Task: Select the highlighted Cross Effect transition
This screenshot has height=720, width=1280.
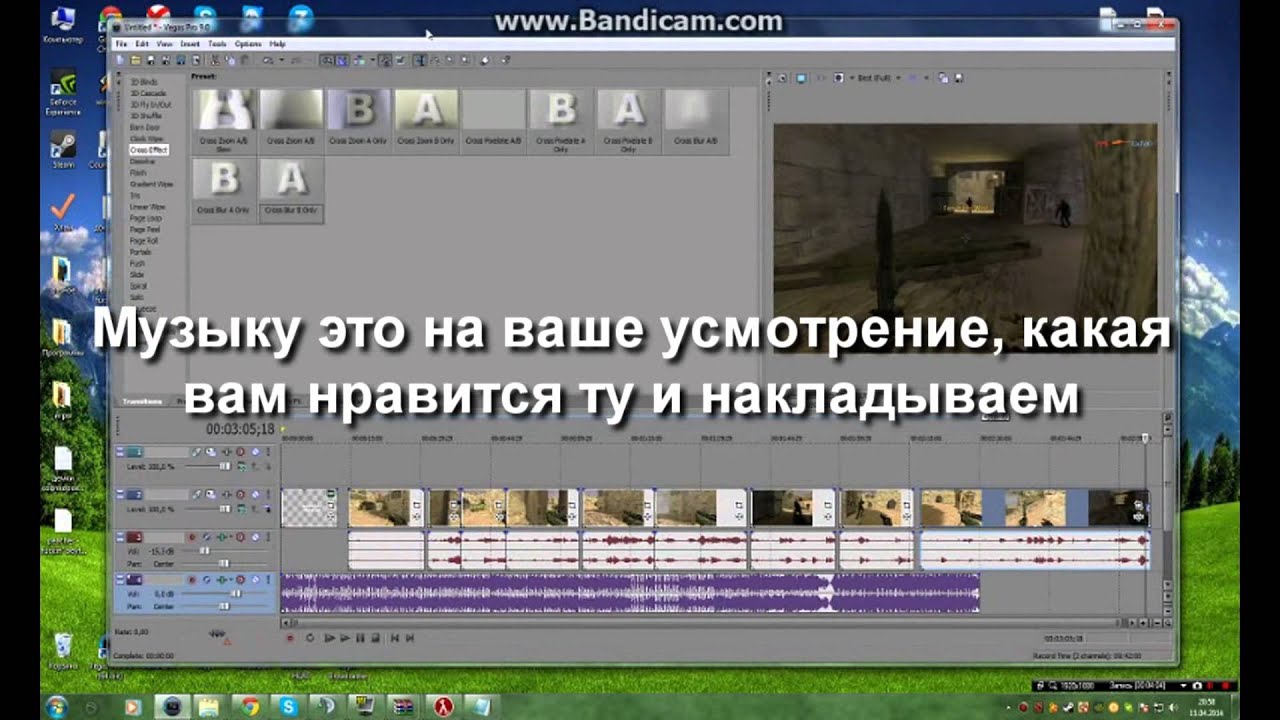Action: tap(148, 150)
